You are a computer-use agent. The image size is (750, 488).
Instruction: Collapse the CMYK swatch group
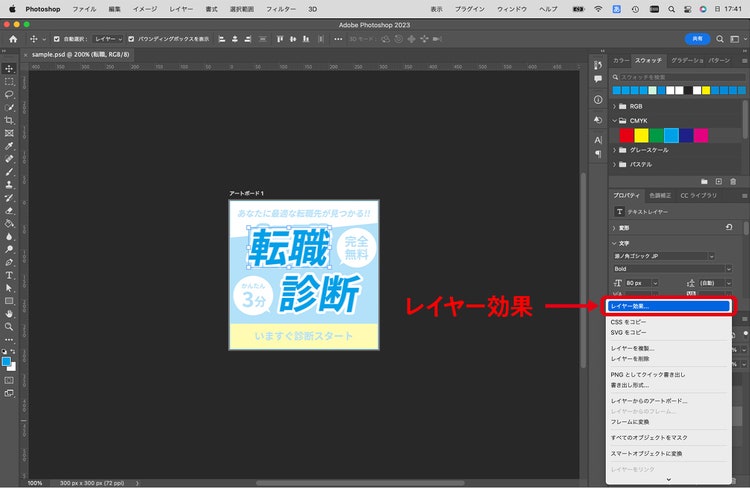615,121
